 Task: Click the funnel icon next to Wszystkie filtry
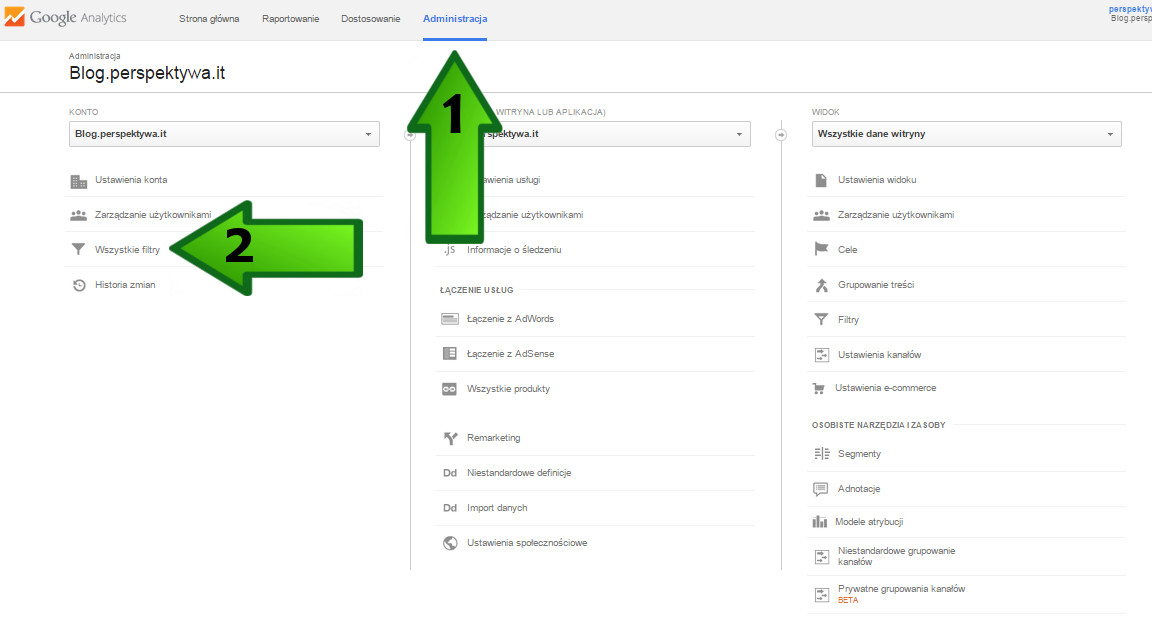pos(79,250)
